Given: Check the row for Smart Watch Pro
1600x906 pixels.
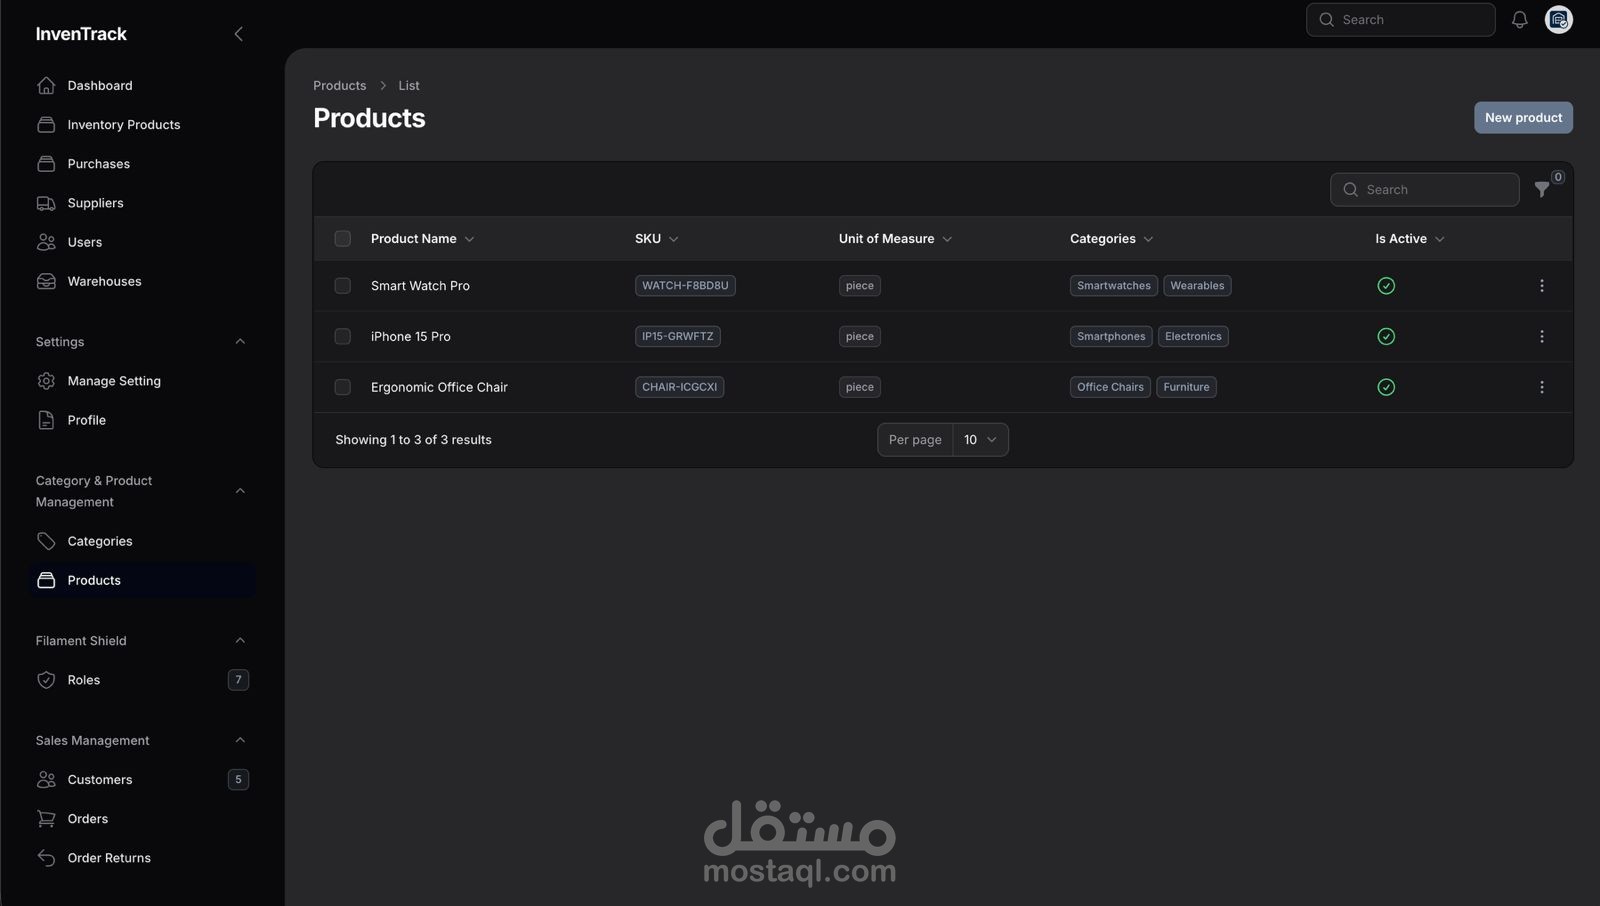Looking at the screenshot, I should 342,285.
